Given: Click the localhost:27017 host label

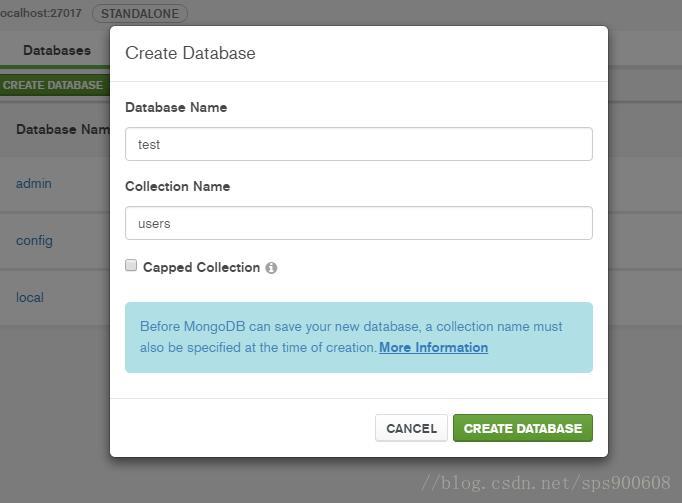Looking at the screenshot, I should pyautogui.click(x=40, y=13).
